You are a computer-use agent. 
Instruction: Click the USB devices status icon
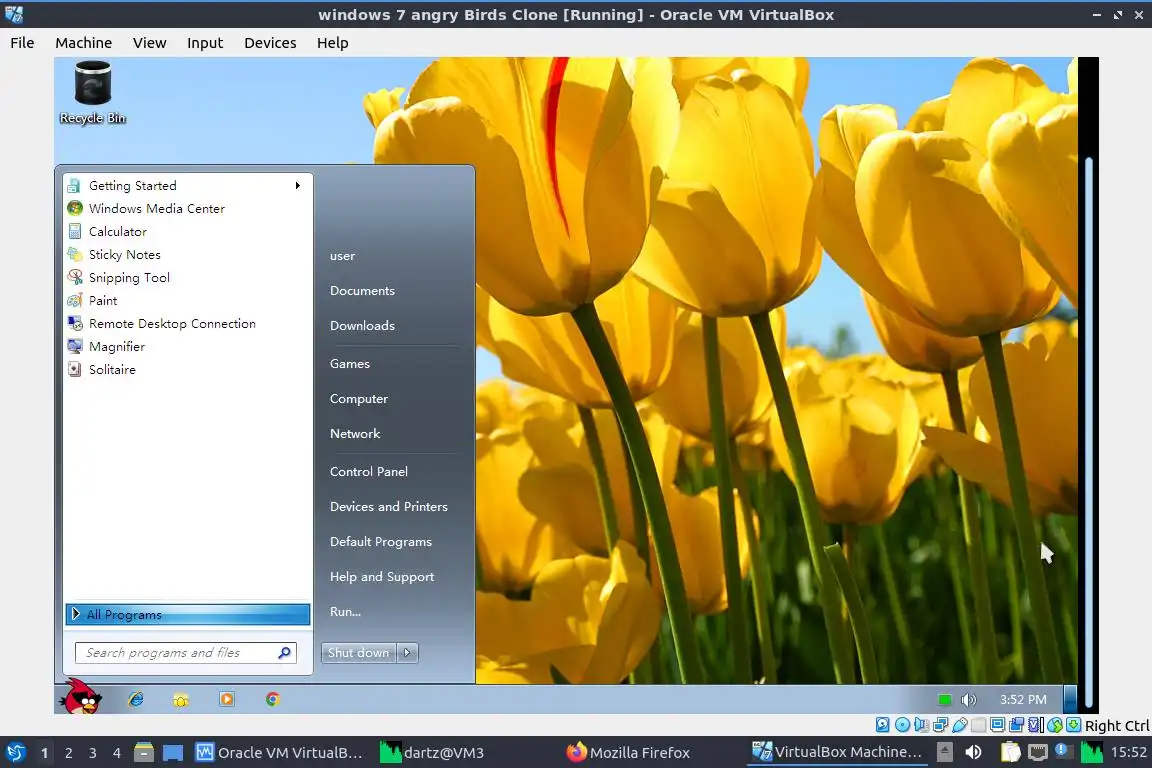tap(960, 725)
